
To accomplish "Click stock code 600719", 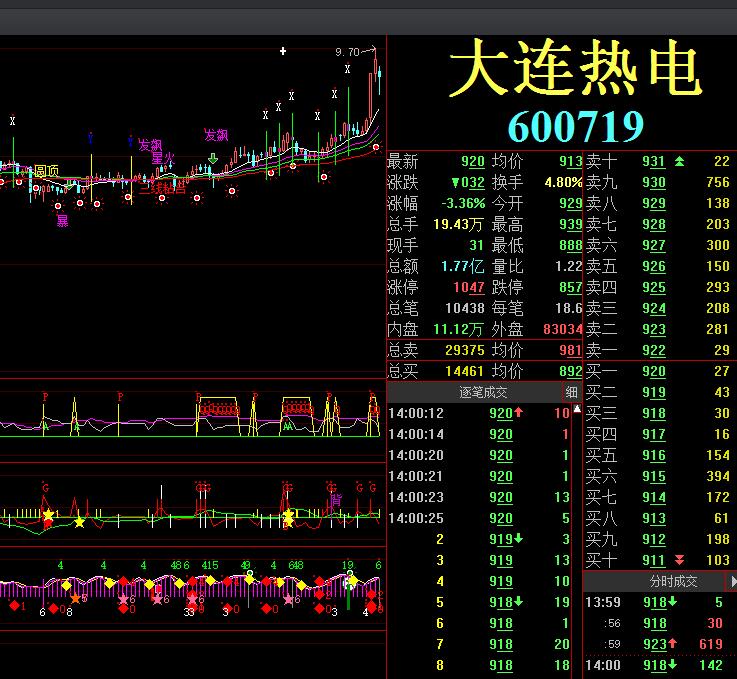I will [575, 126].
